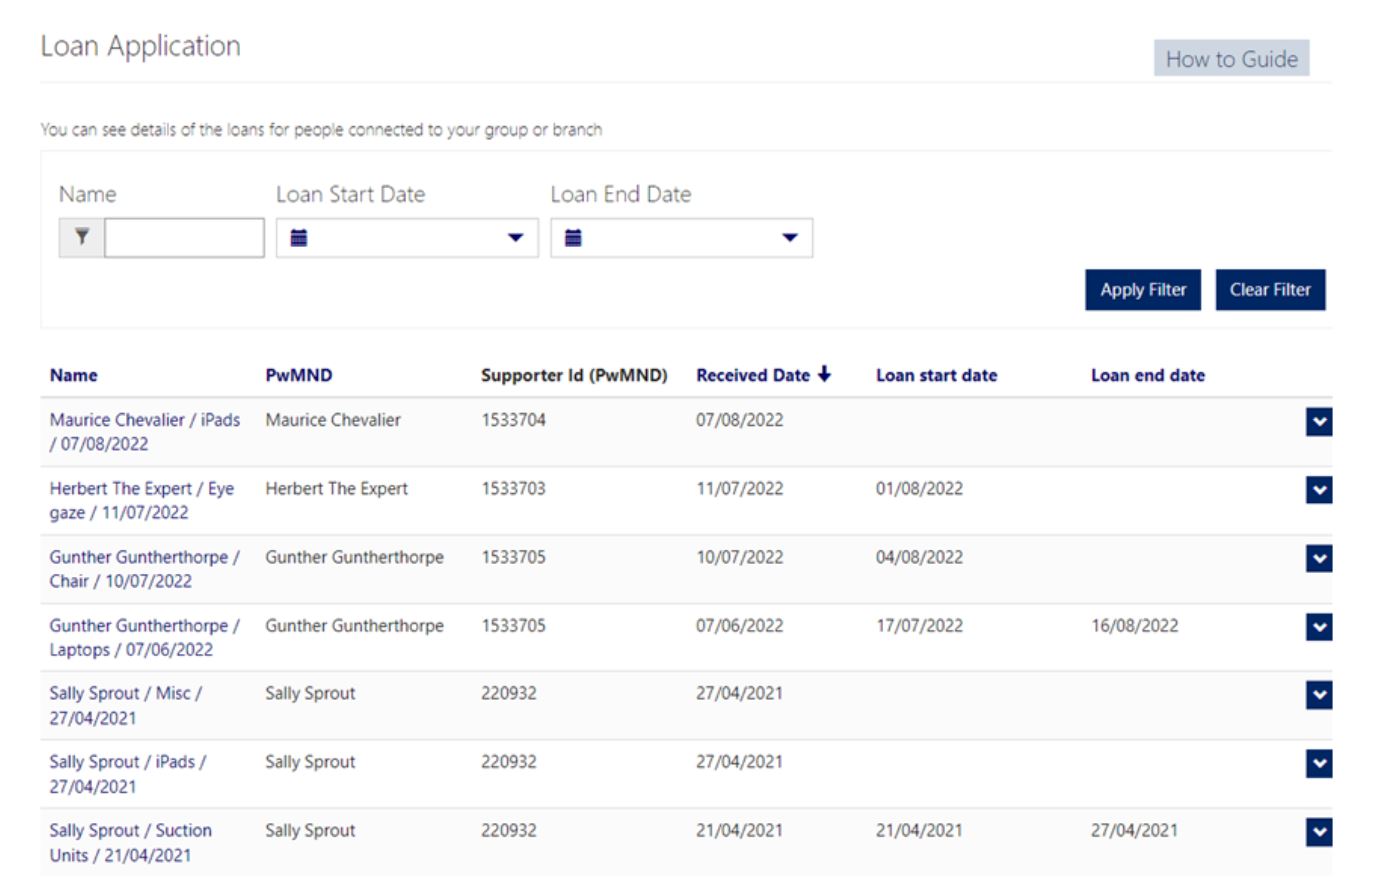This screenshot has height=888, width=1388.
Task: Focus the Name filter text field
Action: 184,238
